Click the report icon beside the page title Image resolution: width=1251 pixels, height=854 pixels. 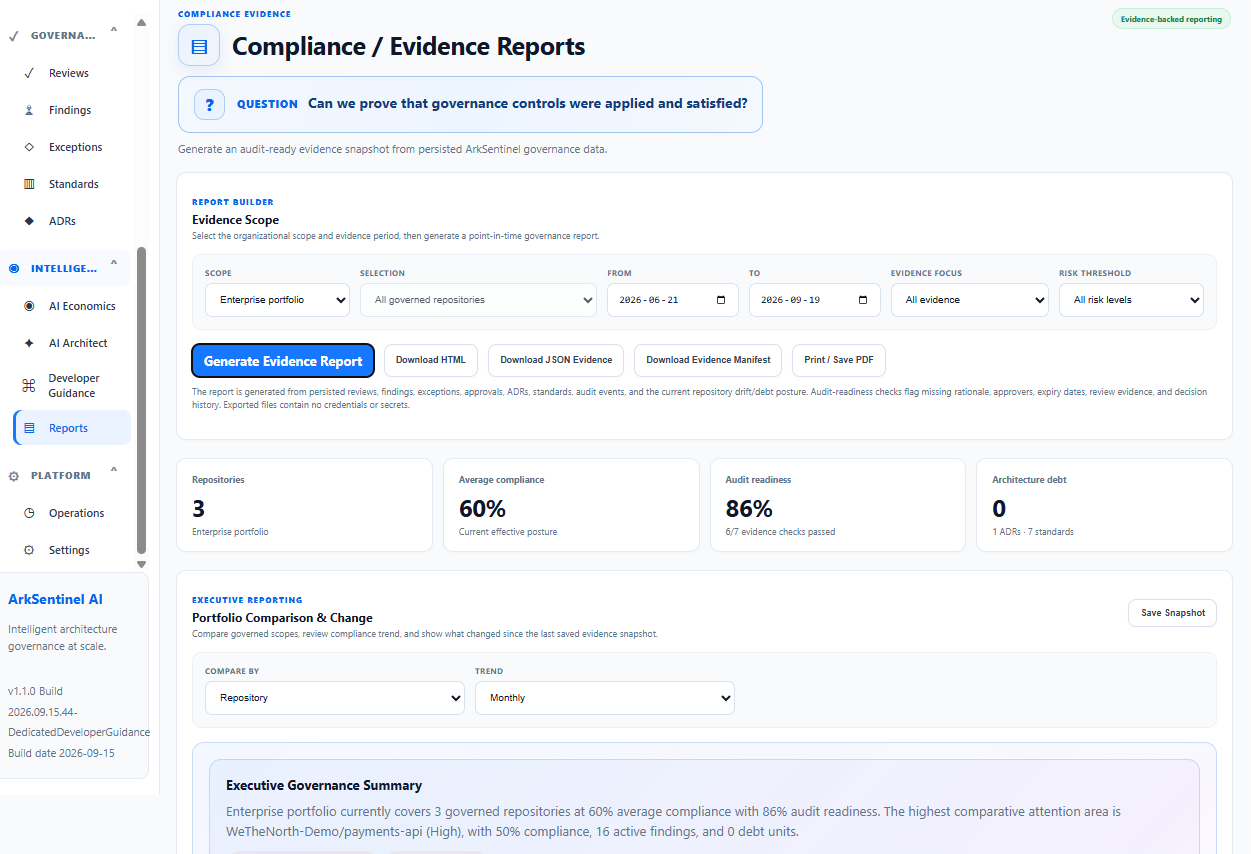tap(199, 46)
